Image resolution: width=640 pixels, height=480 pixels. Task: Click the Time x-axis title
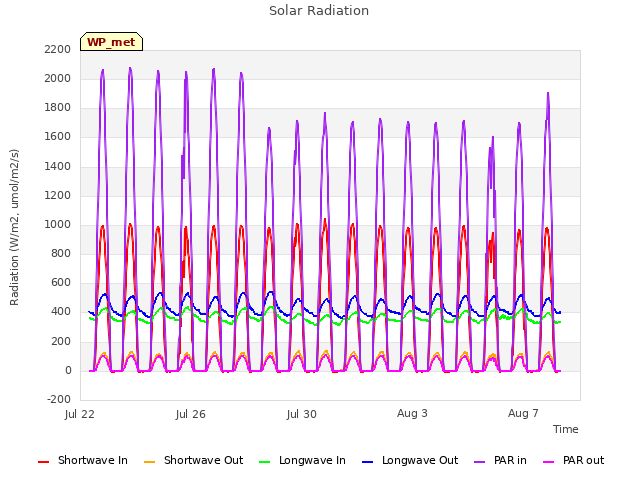[x=565, y=429]
